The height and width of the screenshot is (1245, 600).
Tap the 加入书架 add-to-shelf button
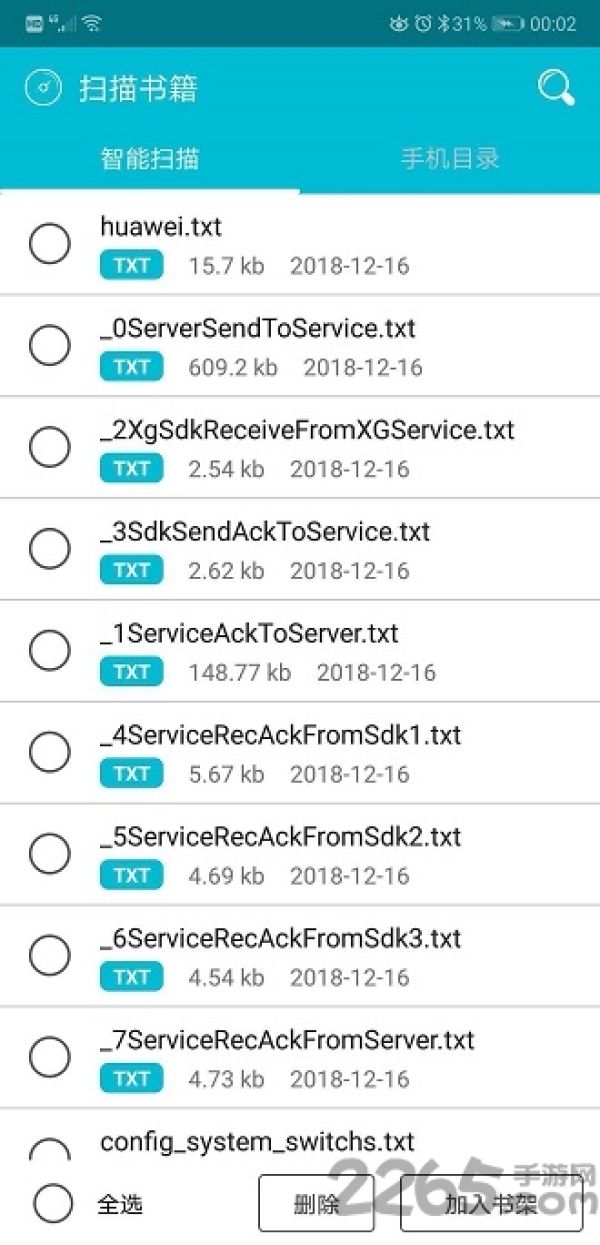point(491,1203)
